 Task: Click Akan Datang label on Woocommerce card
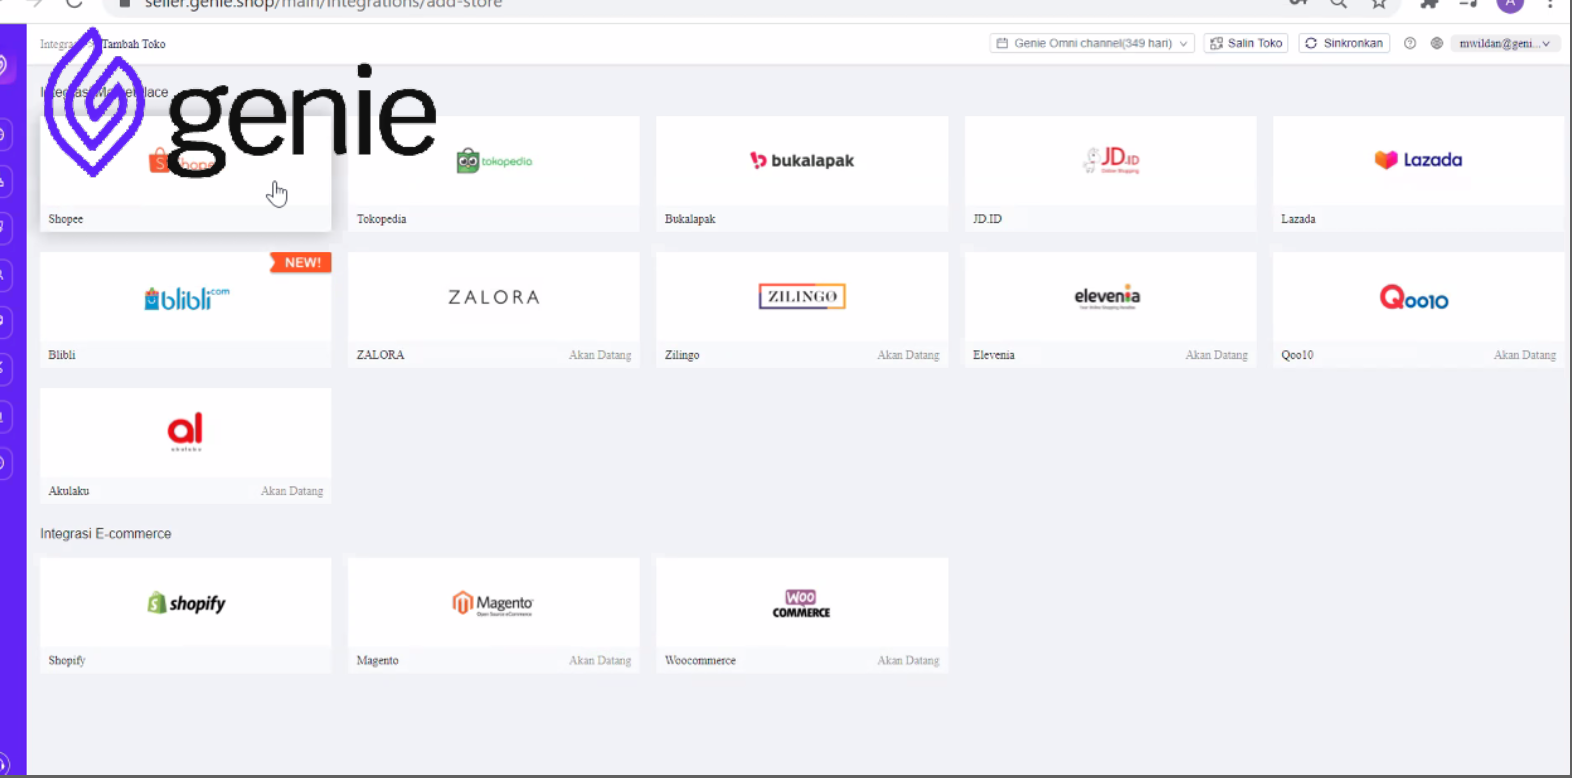pos(908,660)
